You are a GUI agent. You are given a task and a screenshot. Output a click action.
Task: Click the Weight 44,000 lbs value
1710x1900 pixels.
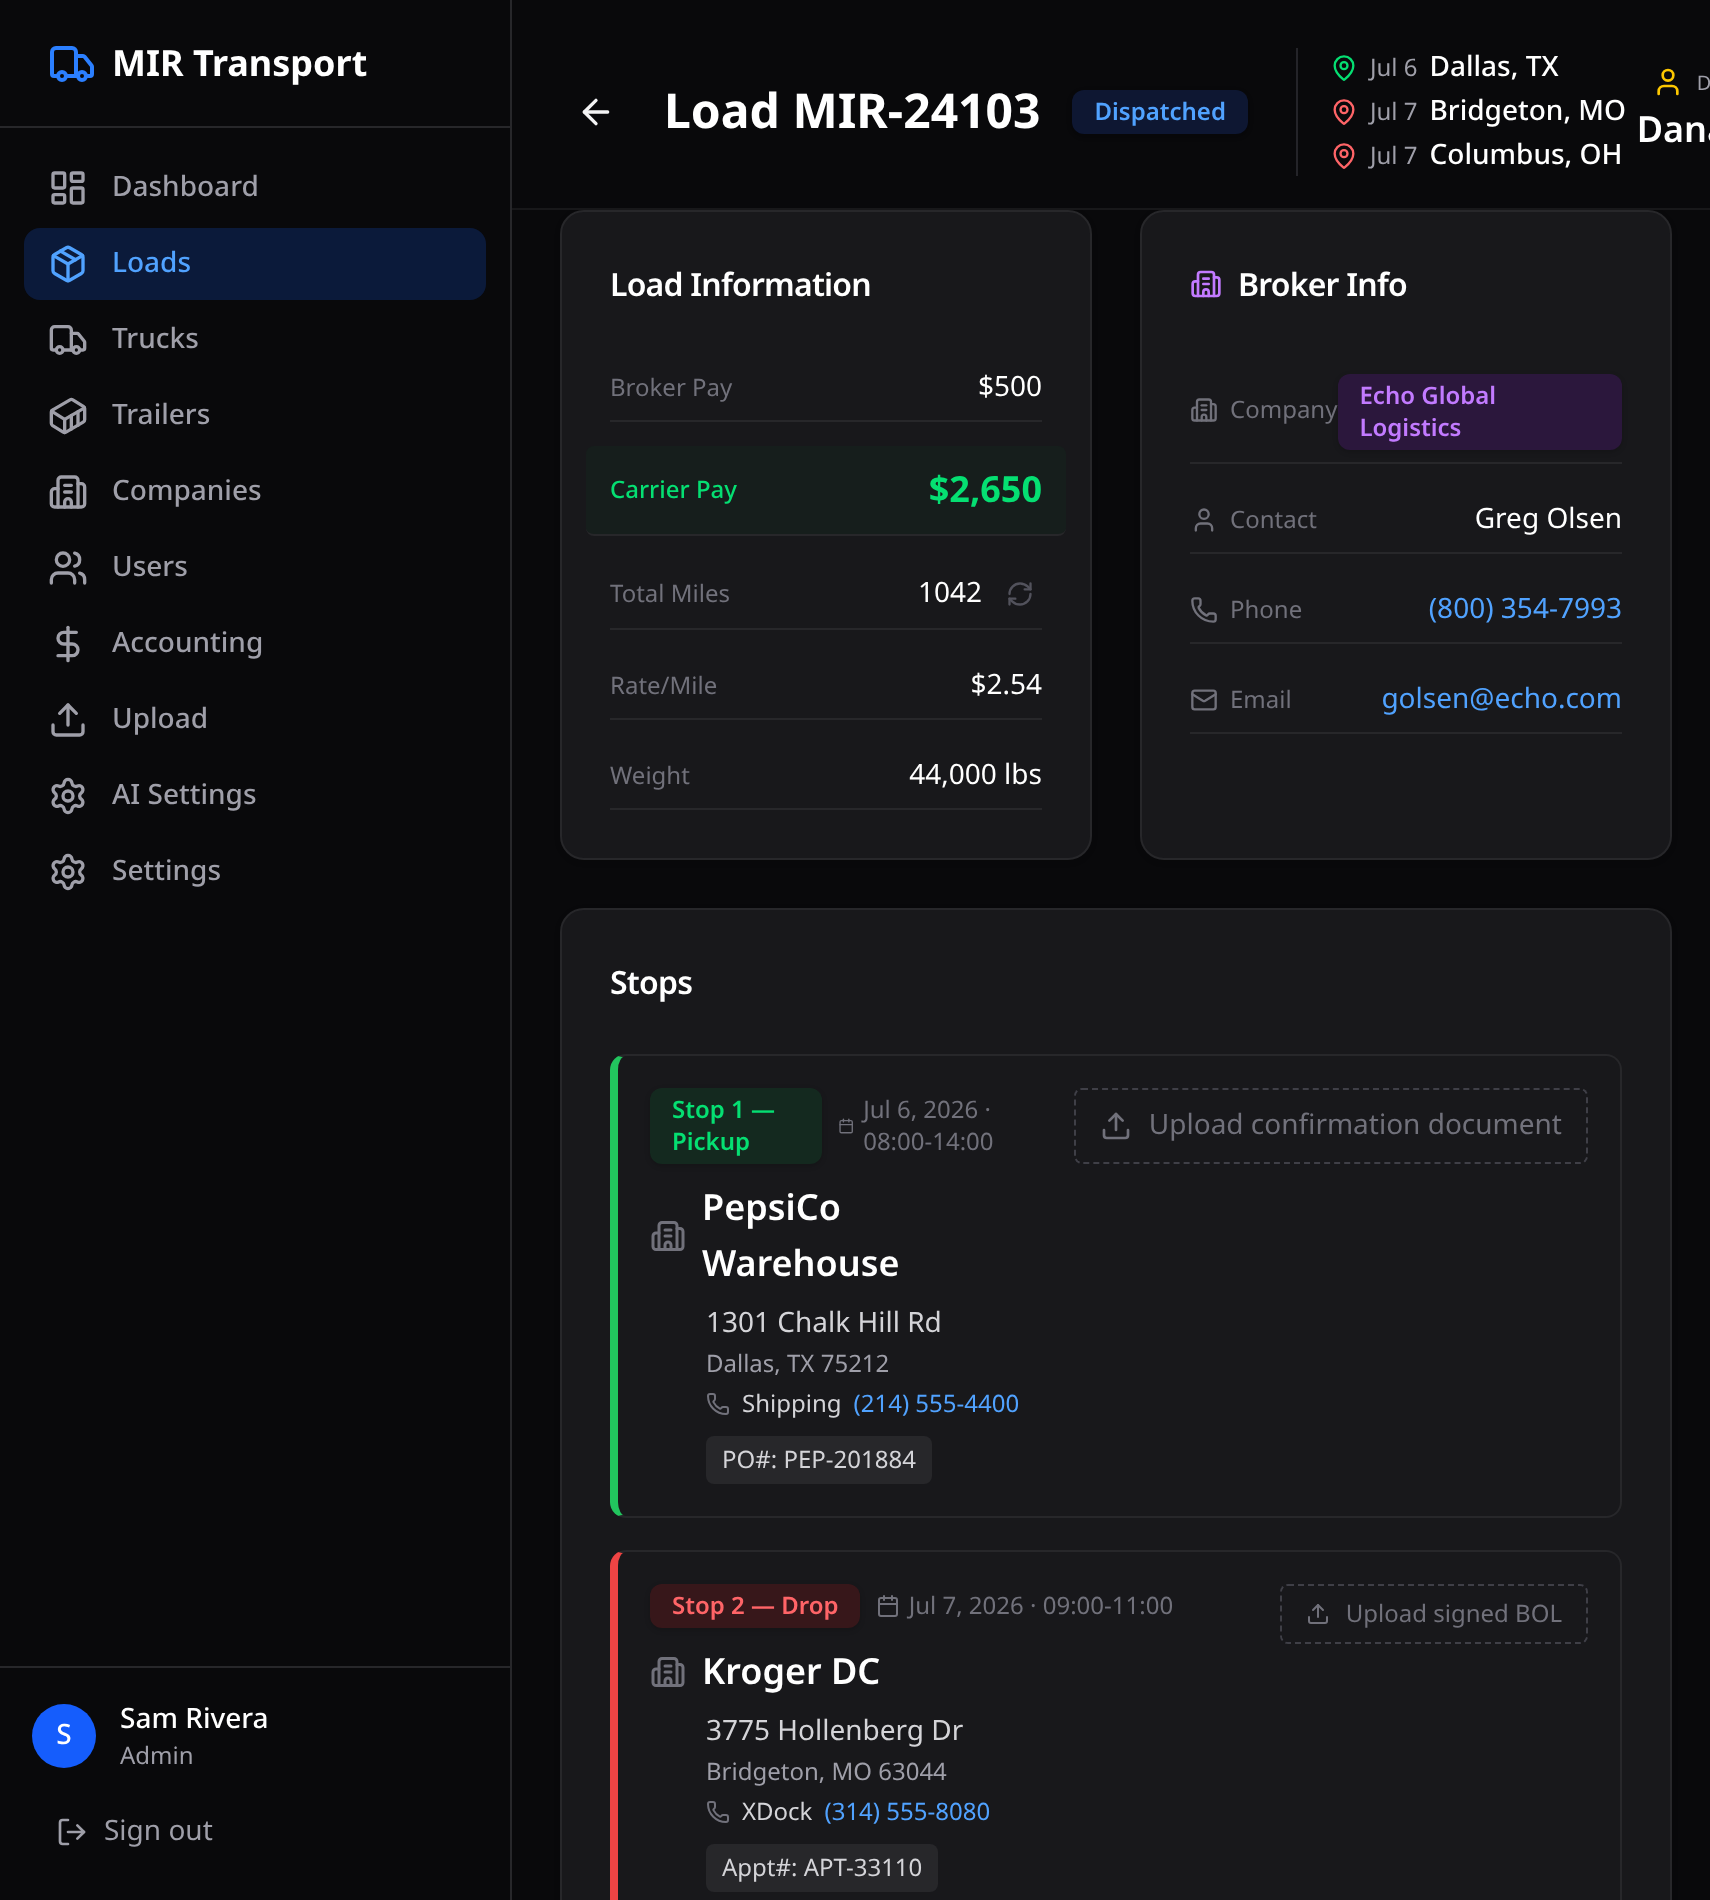click(975, 775)
